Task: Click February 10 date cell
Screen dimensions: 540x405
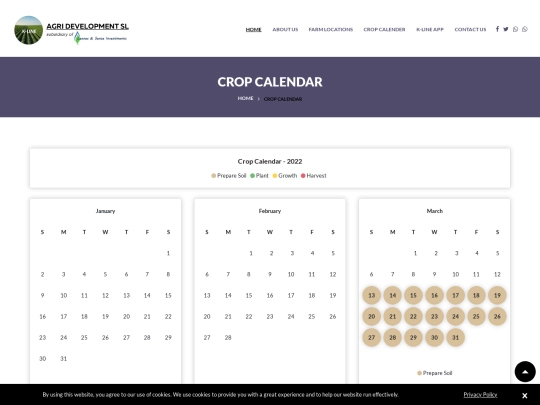Action: pyautogui.click(x=291, y=274)
